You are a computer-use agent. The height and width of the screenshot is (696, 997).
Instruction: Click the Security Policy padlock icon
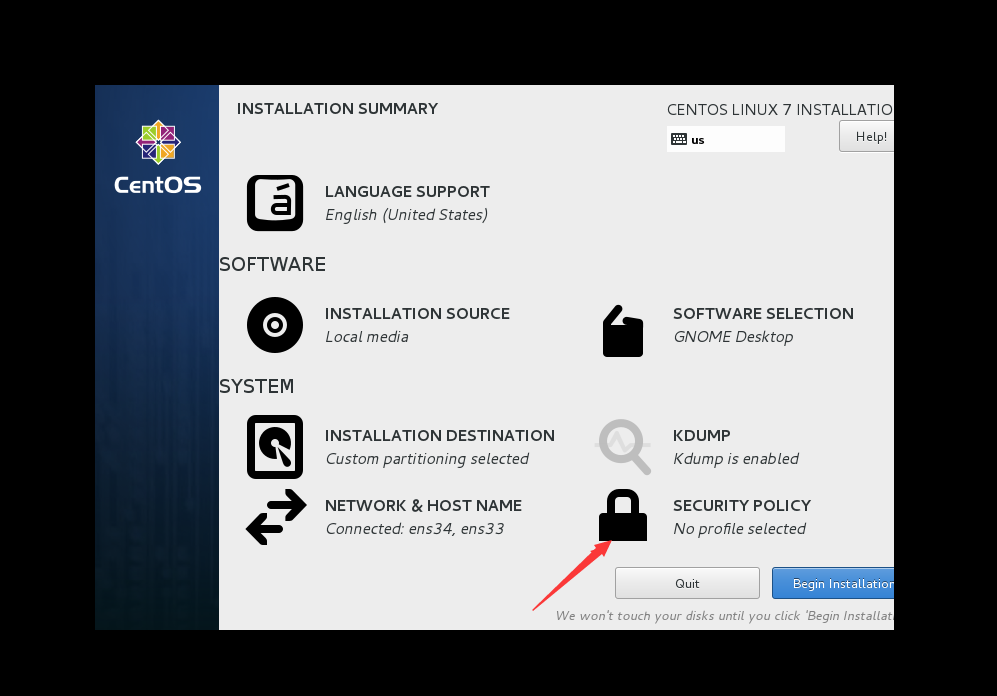pyautogui.click(x=622, y=515)
